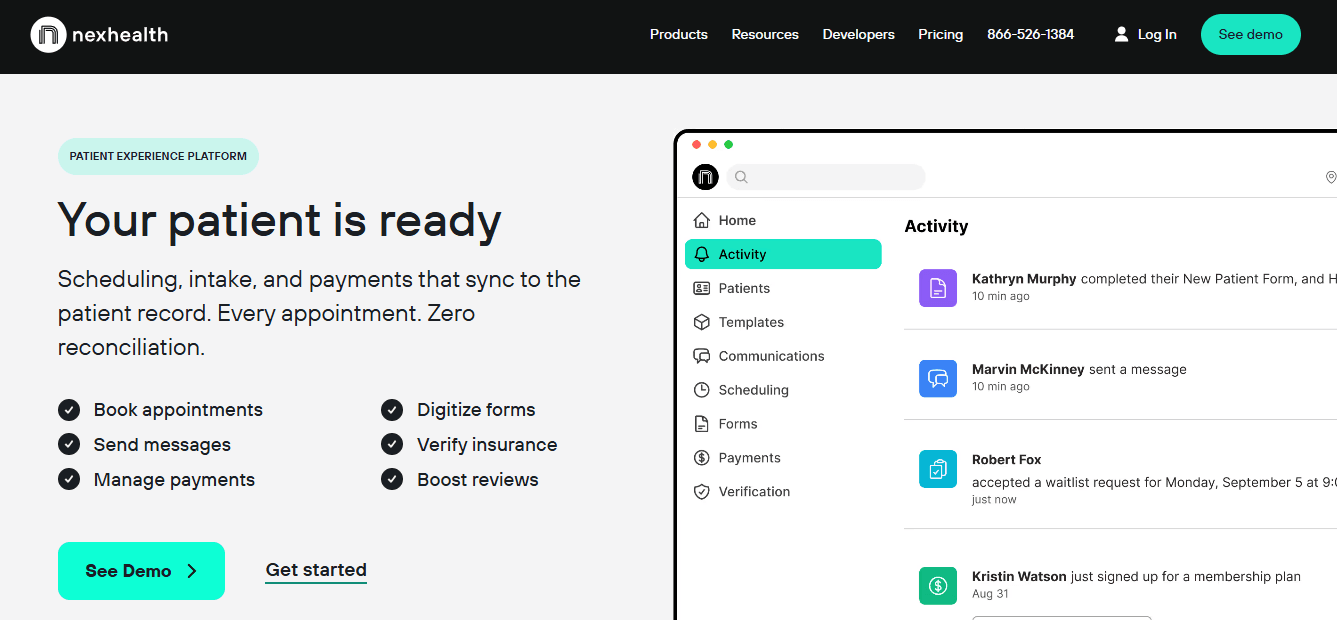This screenshot has height=620, width=1337.
Task: Click the Forms document icon in sidebar
Action: coord(701,424)
